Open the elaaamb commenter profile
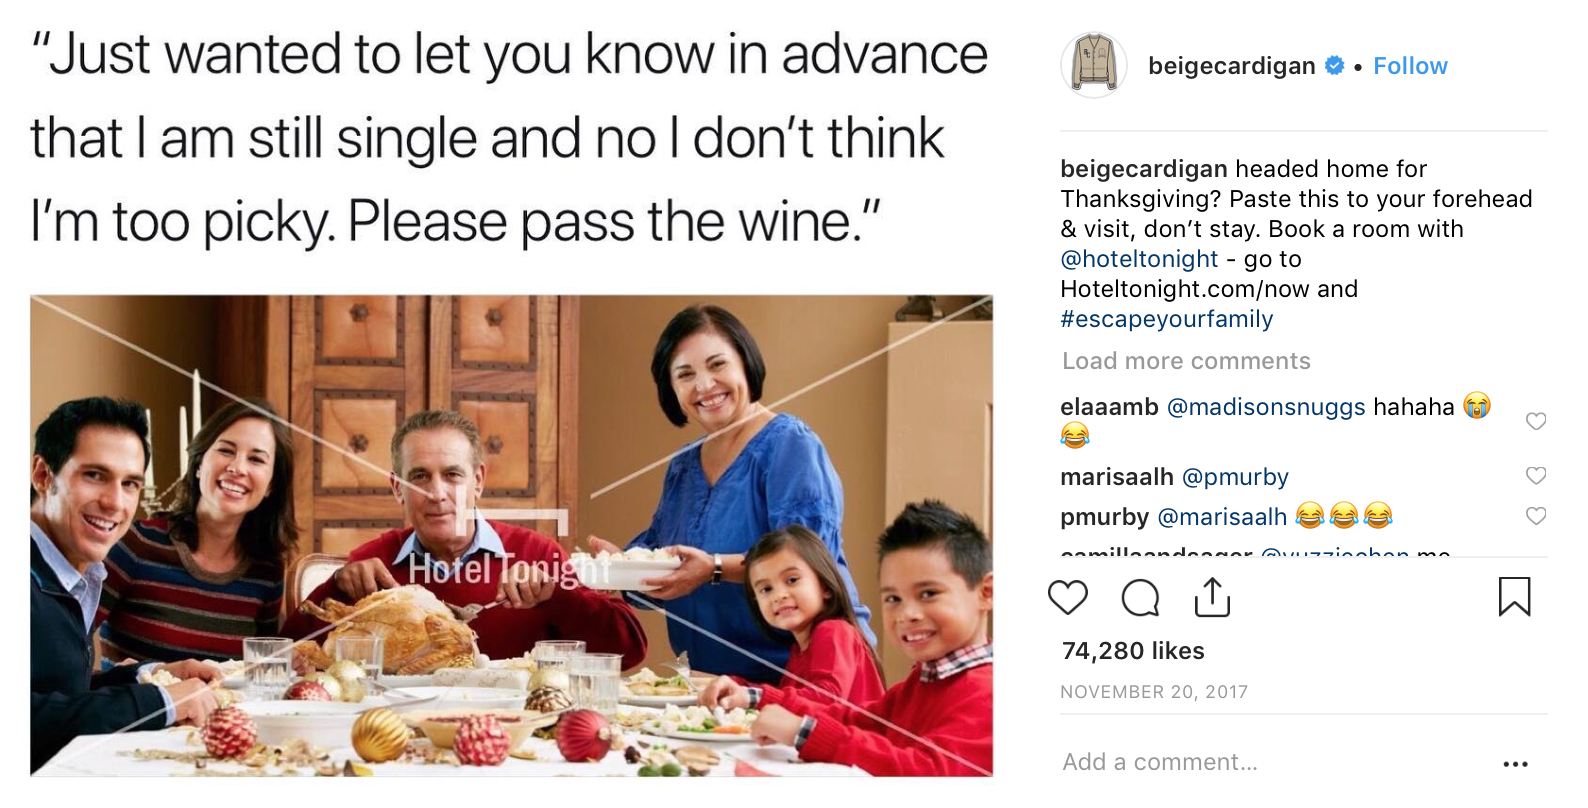Viewport: 1588px width, 808px height. click(1109, 407)
